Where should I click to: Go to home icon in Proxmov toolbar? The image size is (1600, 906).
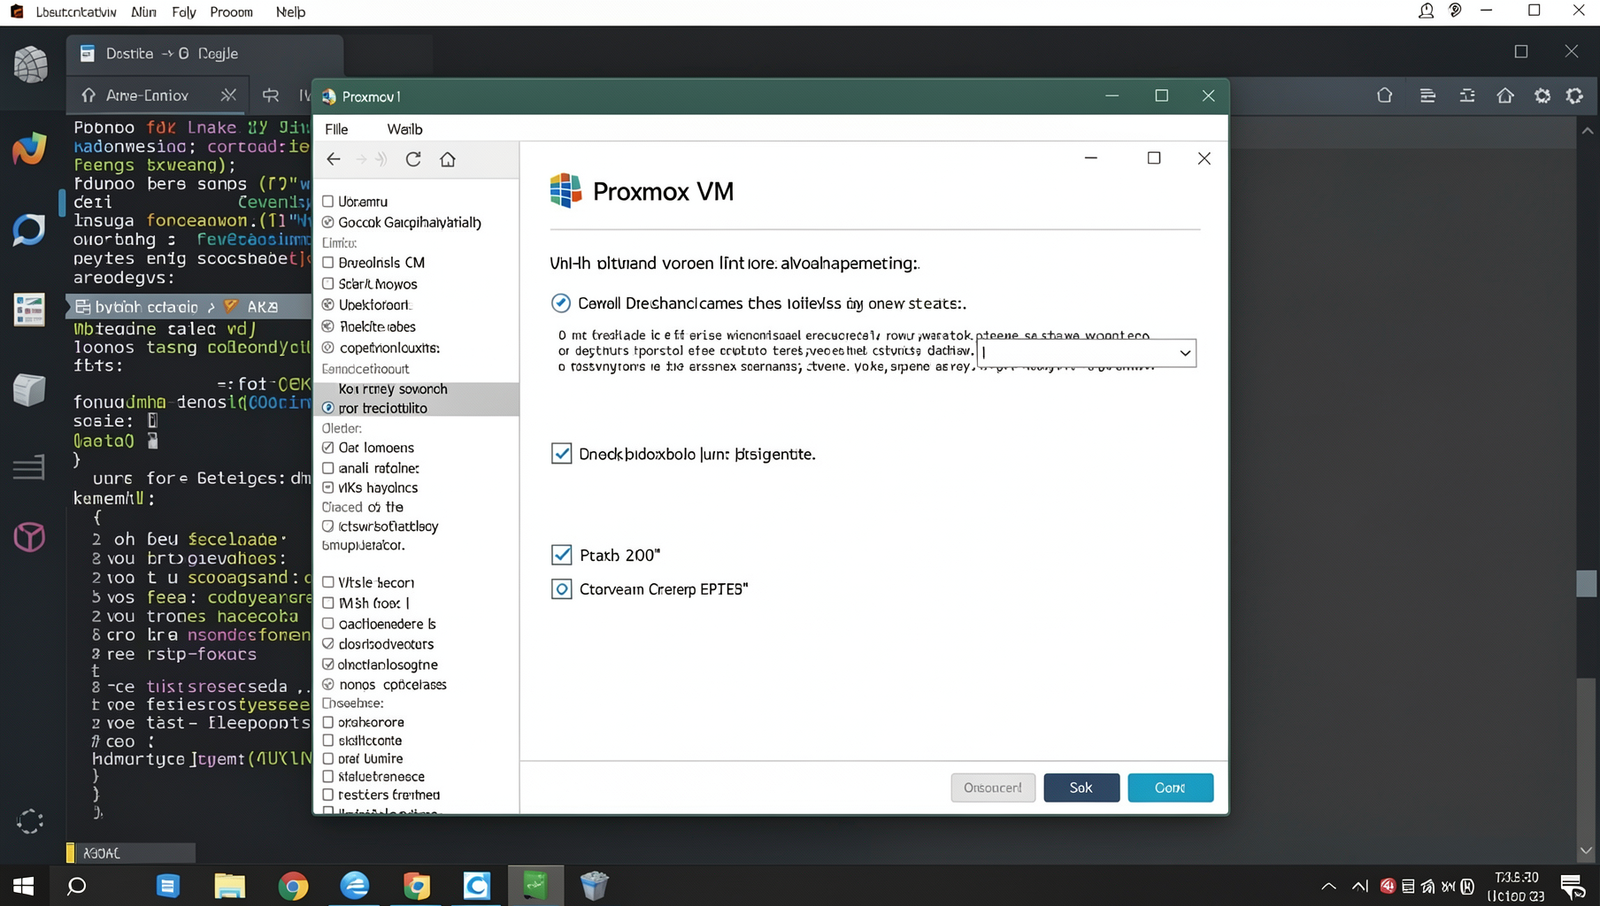click(x=448, y=159)
